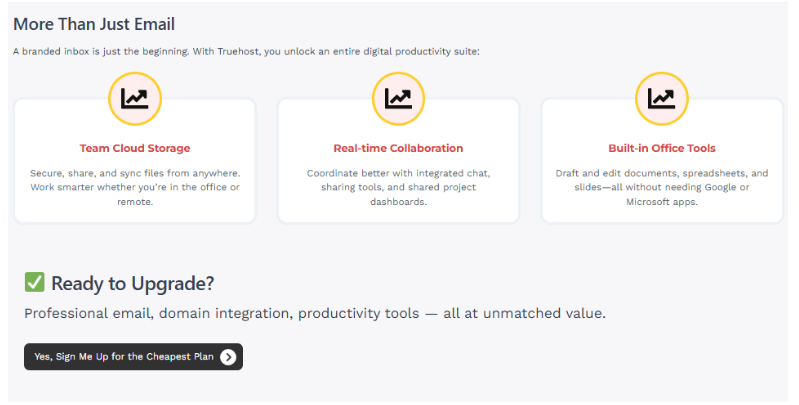Click the arrow circle icon in signup button
The image size is (799, 405).
click(228, 357)
